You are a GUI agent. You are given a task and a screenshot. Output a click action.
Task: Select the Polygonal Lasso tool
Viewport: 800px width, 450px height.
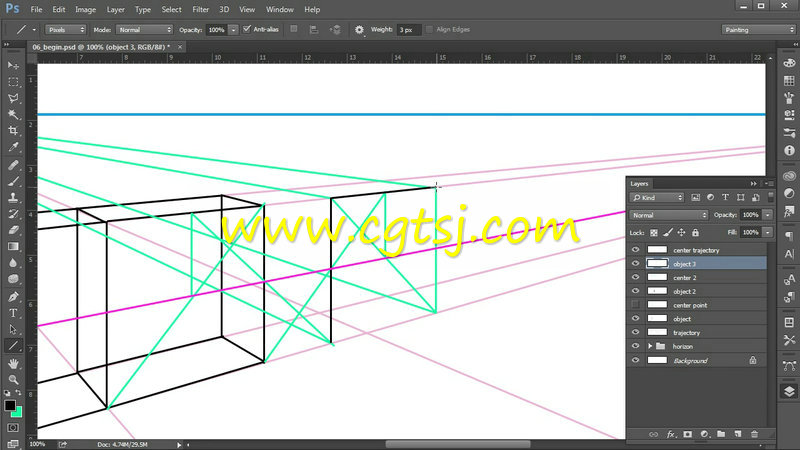[x=13, y=98]
